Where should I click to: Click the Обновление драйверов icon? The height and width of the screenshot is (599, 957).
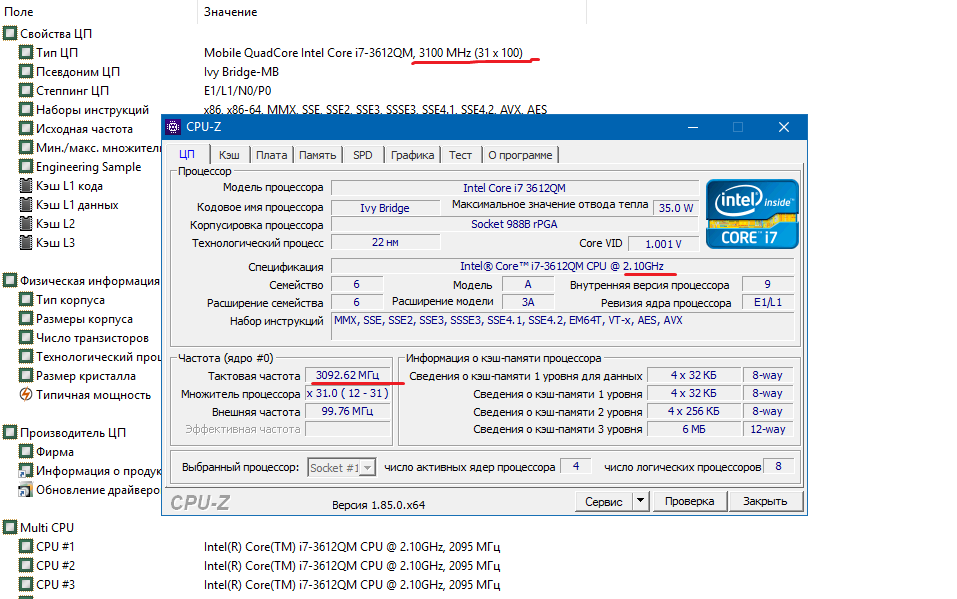pyautogui.click(x=26, y=489)
